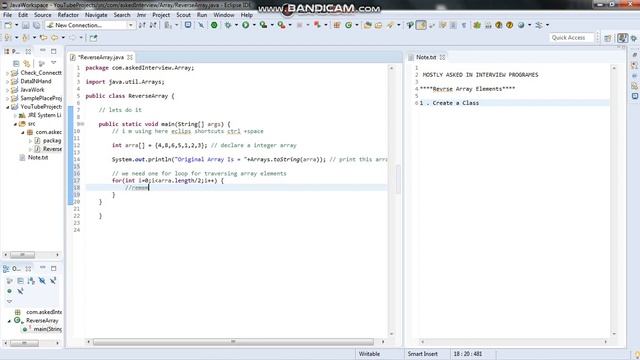The width and height of the screenshot is (640, 360).
Task: Expand the JavaWork project node
Action: (x=7, y=90)
